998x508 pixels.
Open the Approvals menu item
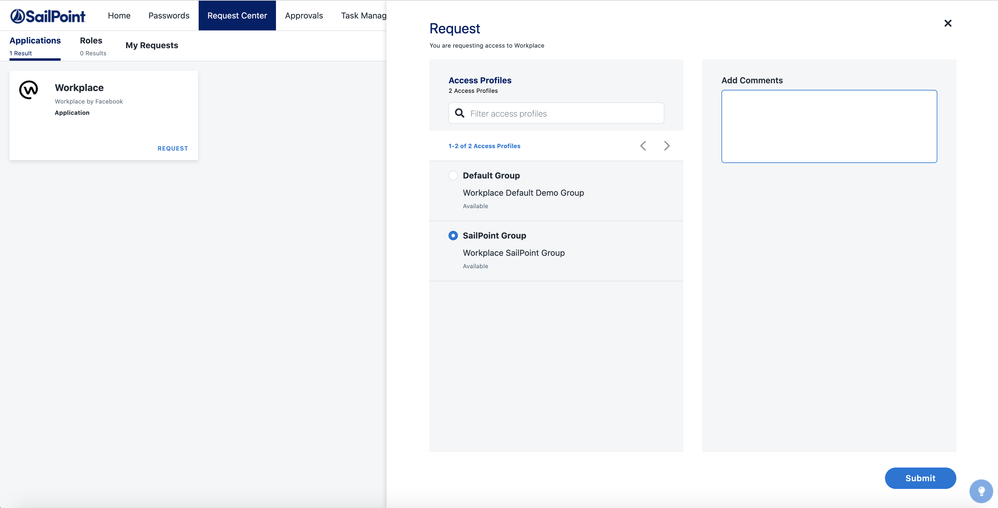(304, 16)
